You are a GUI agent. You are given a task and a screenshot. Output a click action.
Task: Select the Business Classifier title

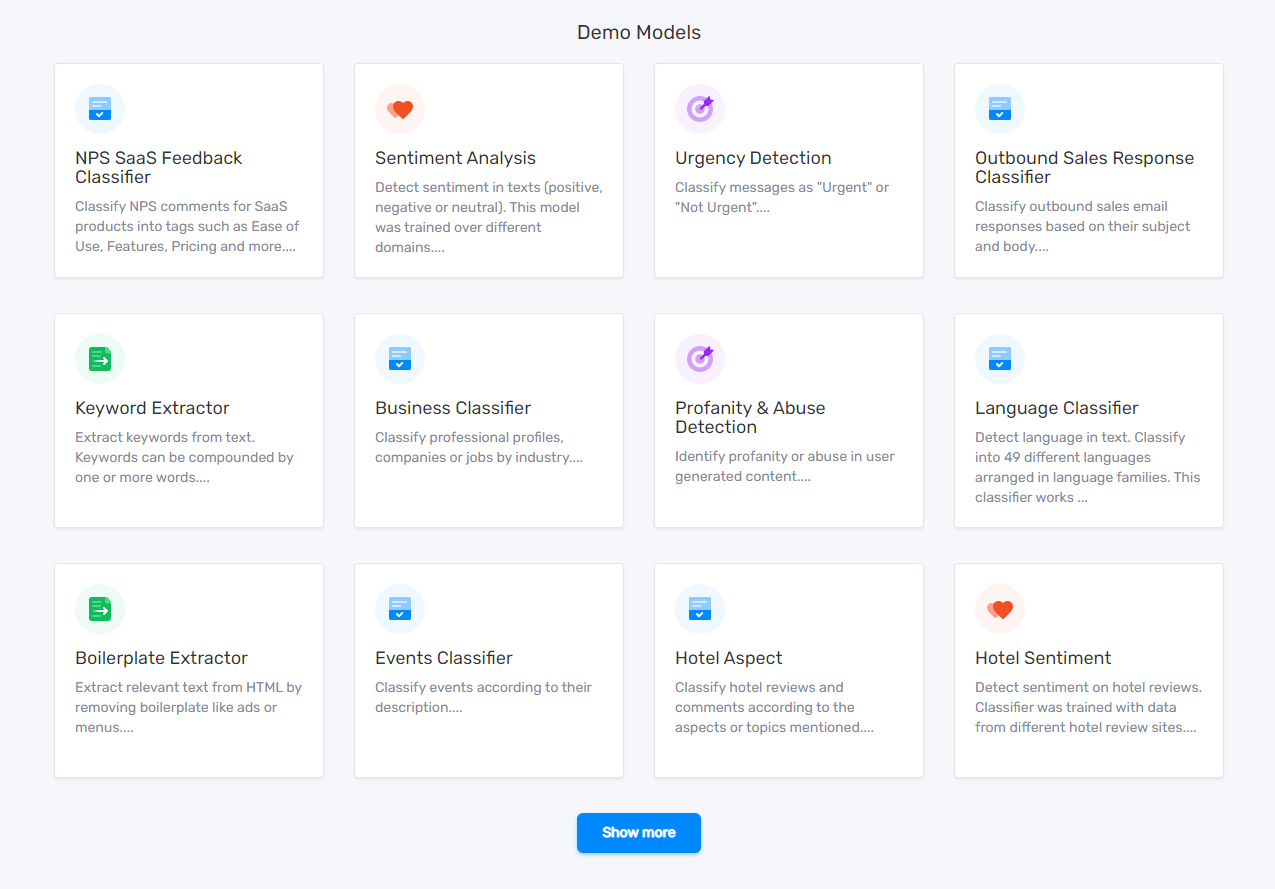(x=453, y=408)
